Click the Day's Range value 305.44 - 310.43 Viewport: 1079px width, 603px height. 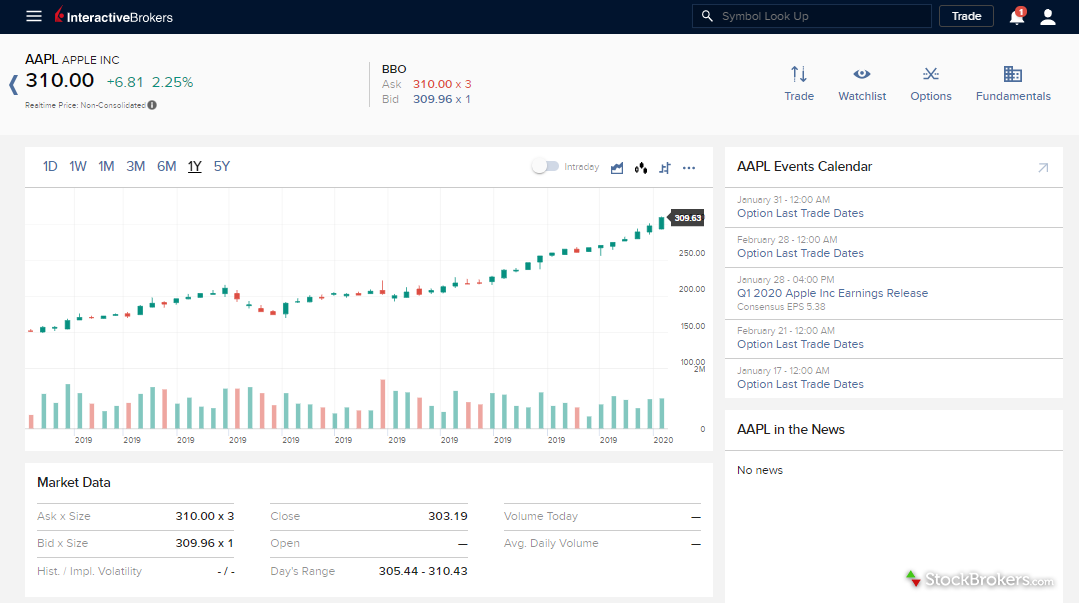[423, 571]
